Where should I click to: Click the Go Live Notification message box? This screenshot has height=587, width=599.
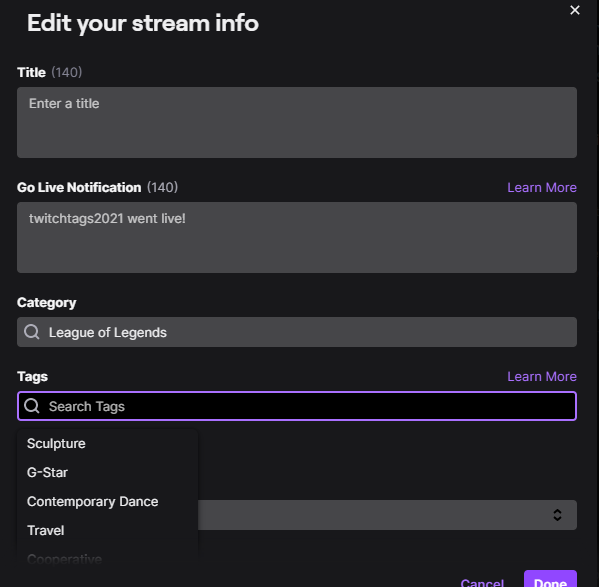pos(297,238)
